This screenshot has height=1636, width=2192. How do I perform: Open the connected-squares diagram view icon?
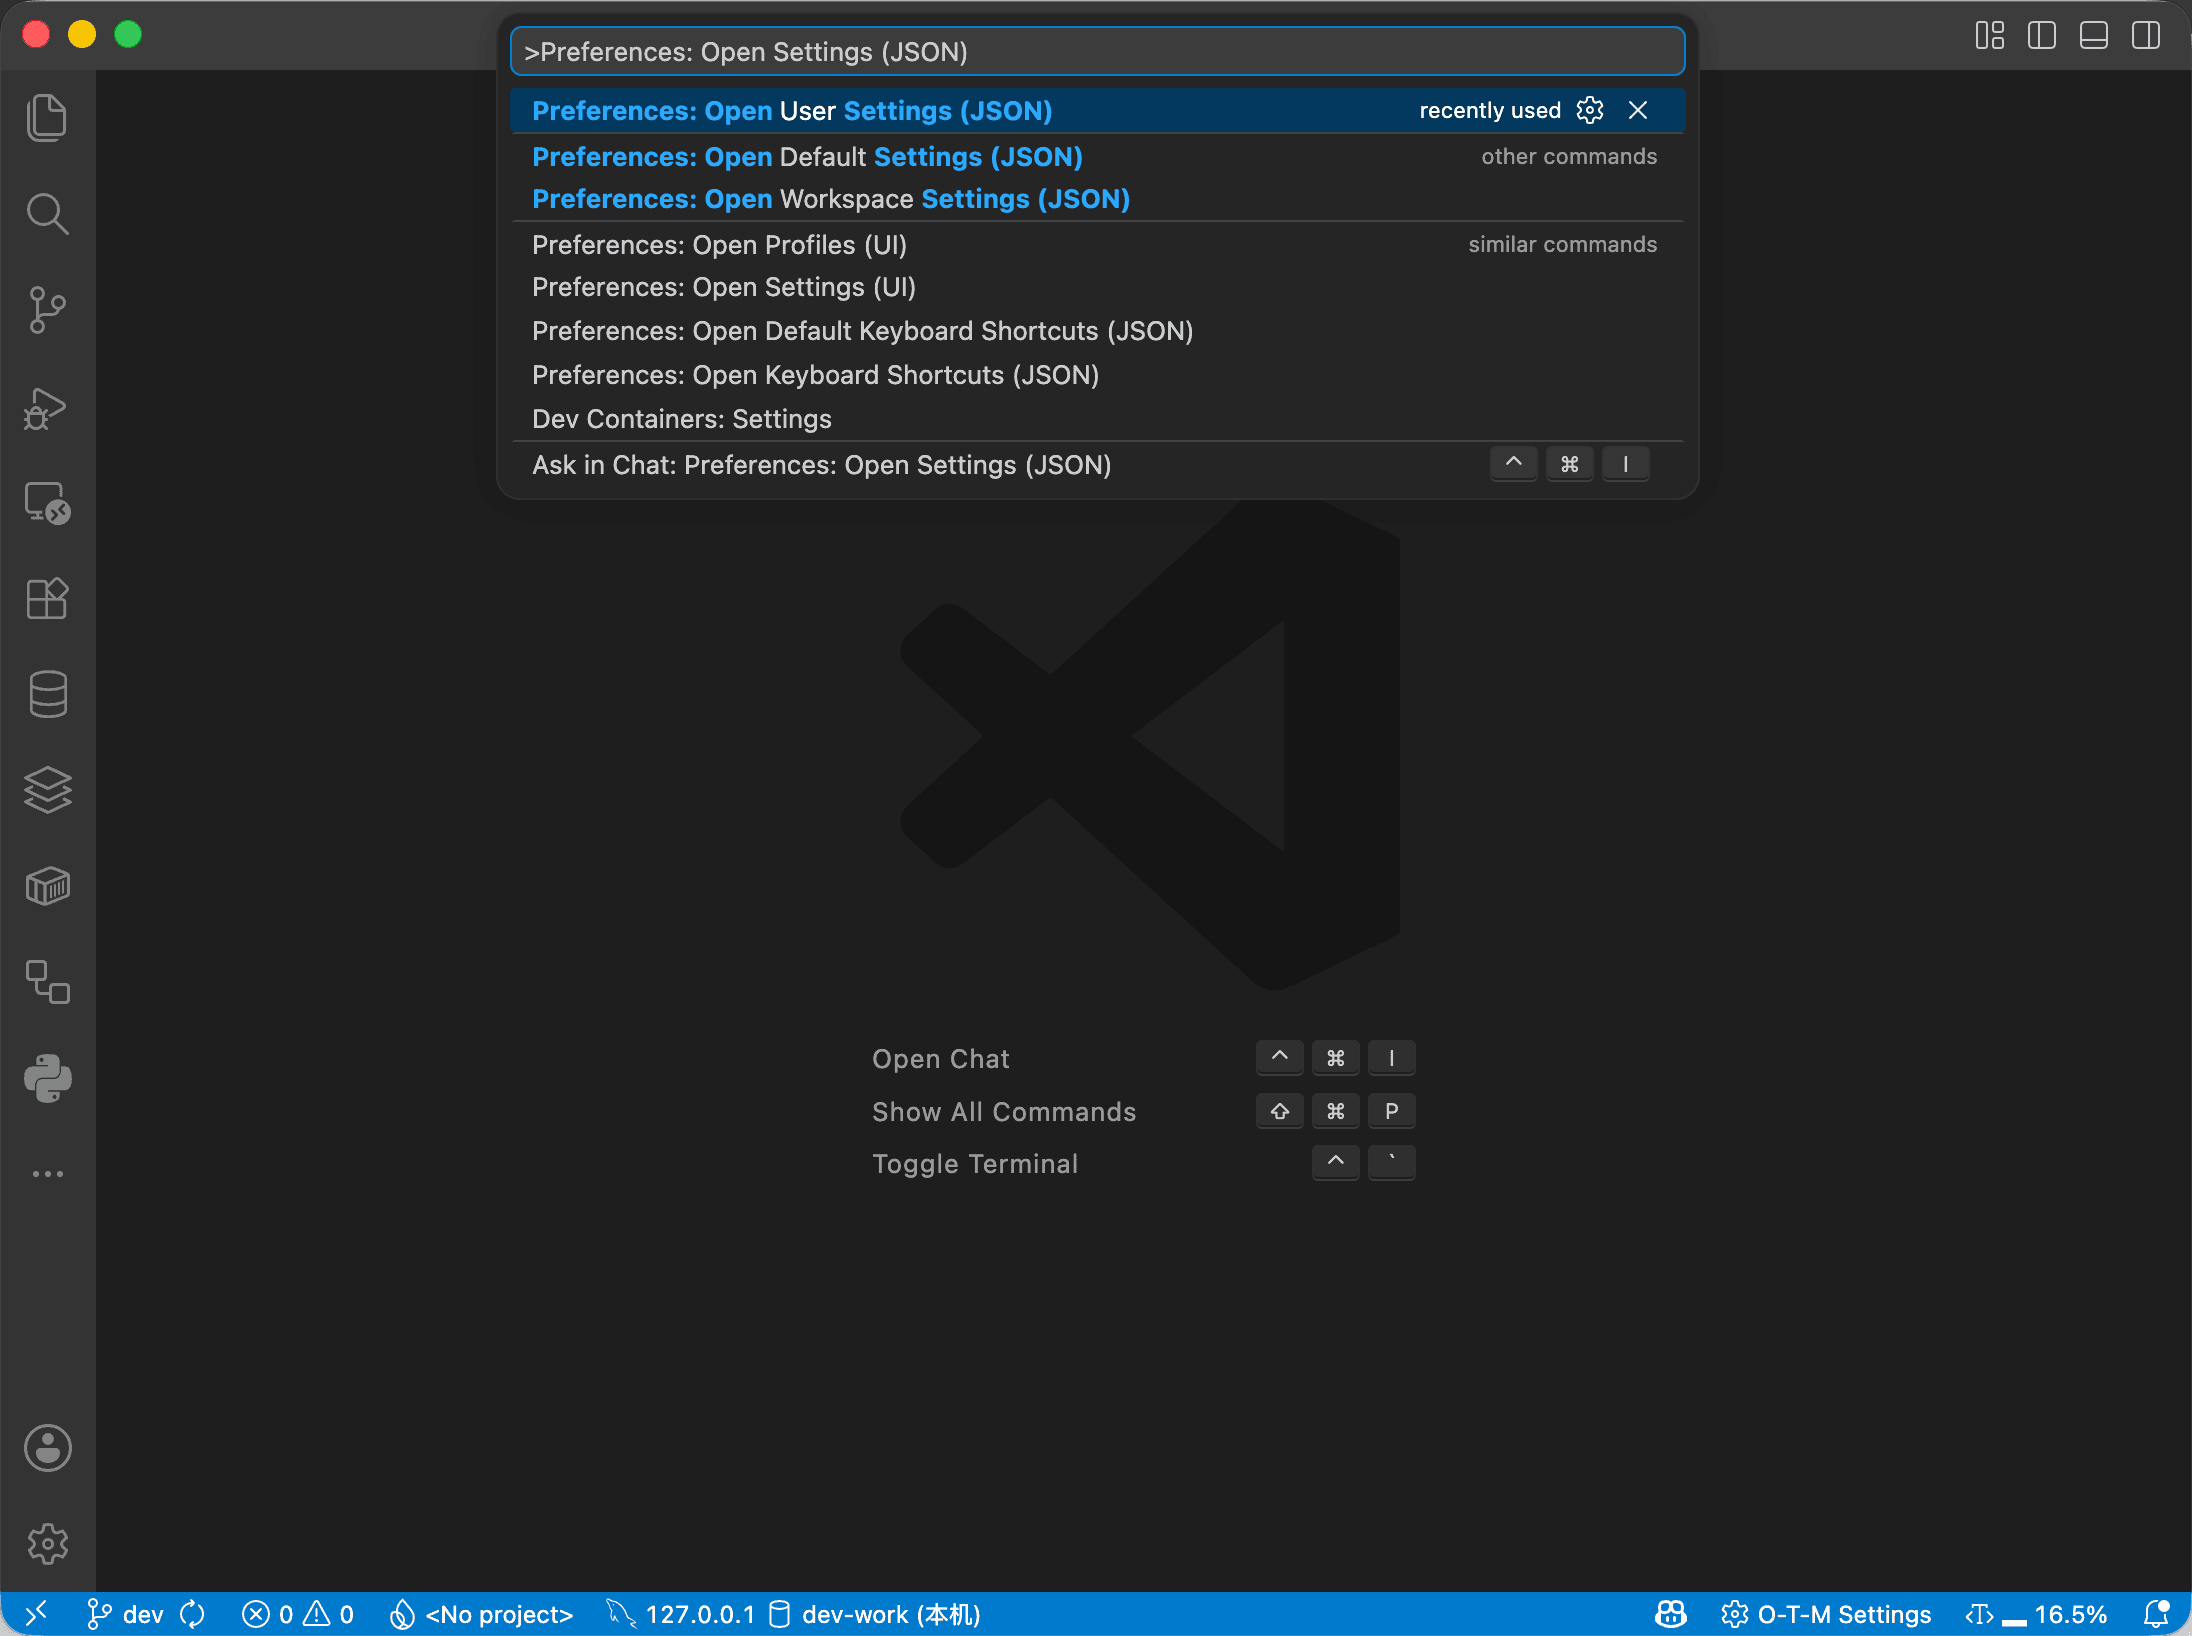[47, 982]
